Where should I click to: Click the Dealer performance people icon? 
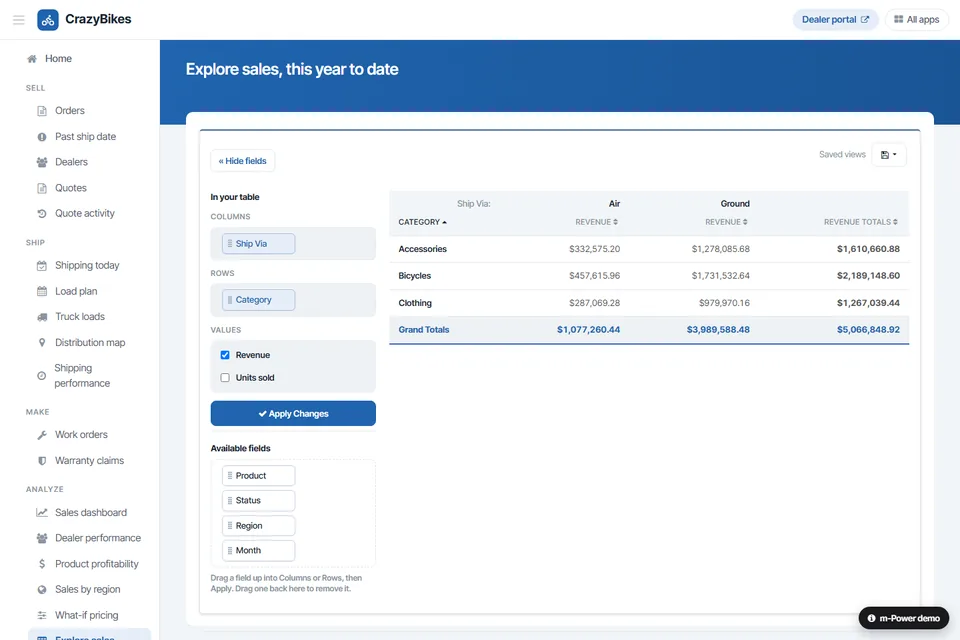point(42,538)
